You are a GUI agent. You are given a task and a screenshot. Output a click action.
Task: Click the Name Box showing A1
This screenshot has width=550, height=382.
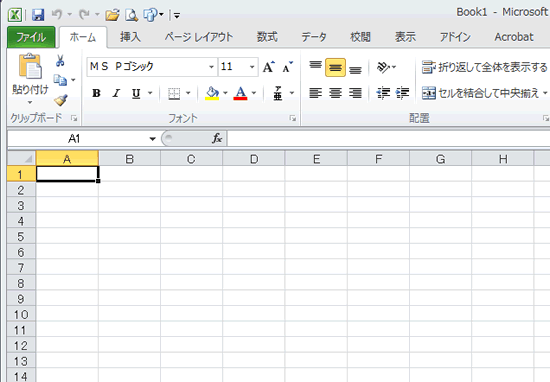pyautogui.click(x=74, y=139)
